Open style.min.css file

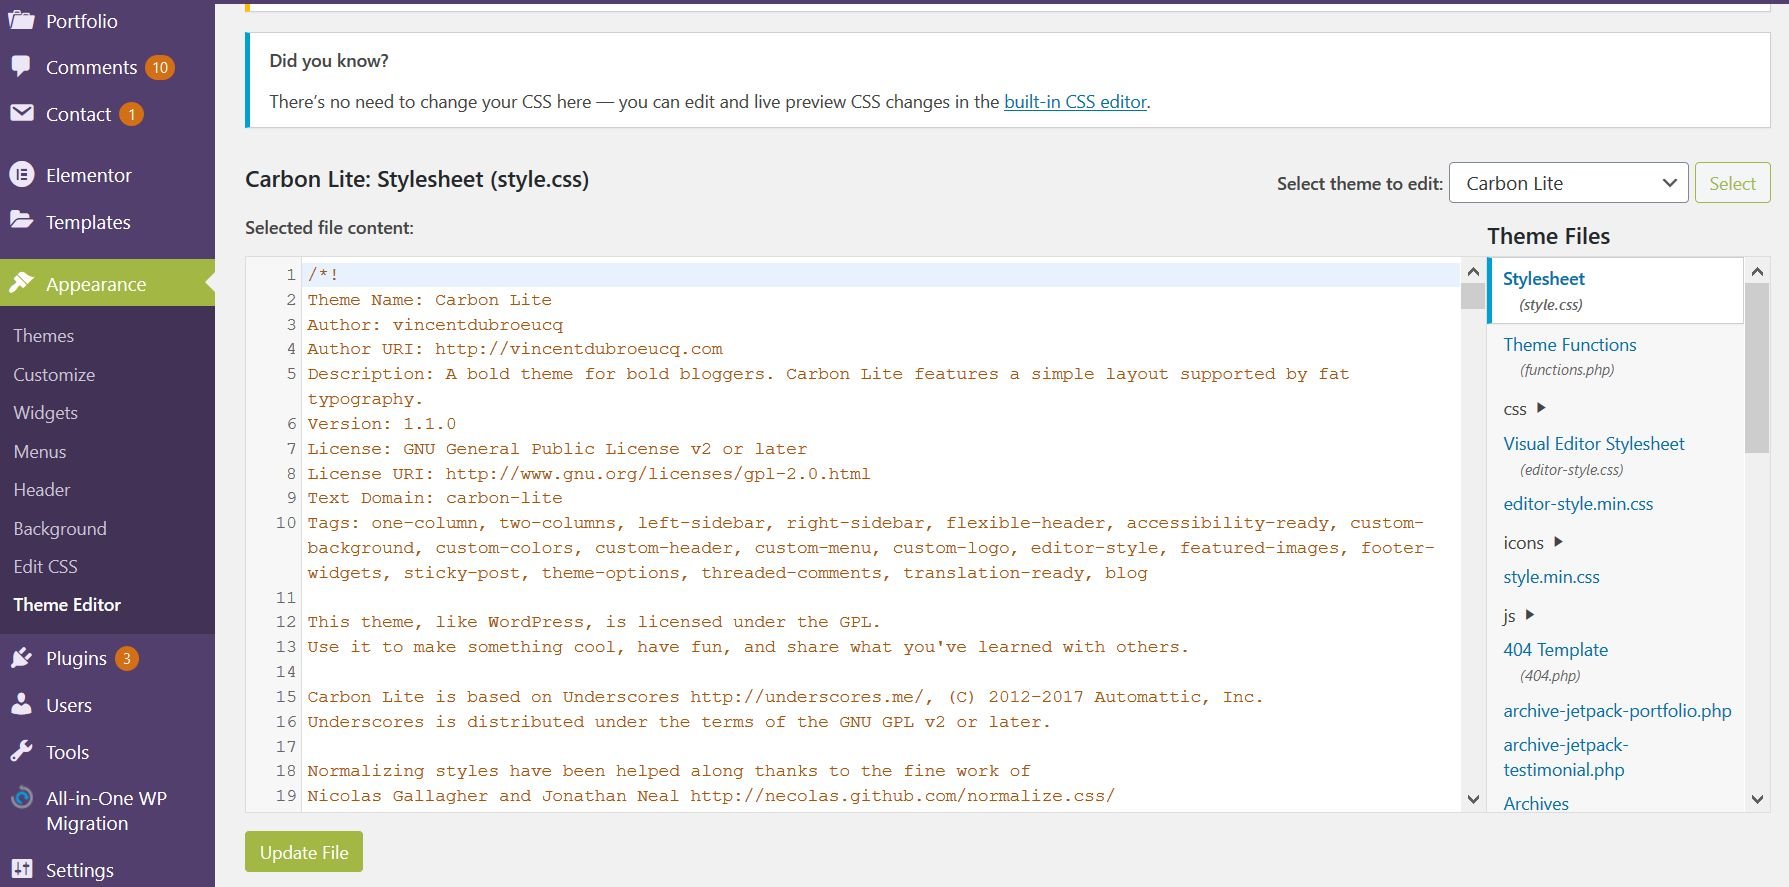(1551, 577)
